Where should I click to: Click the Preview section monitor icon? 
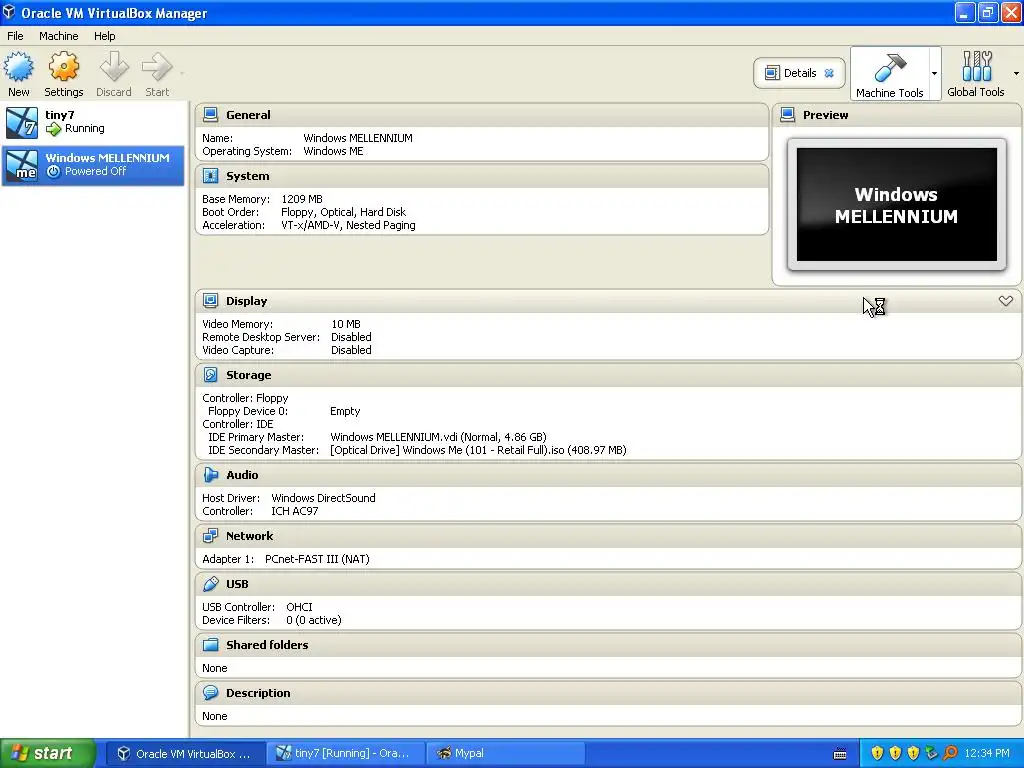tap(788, 115)
